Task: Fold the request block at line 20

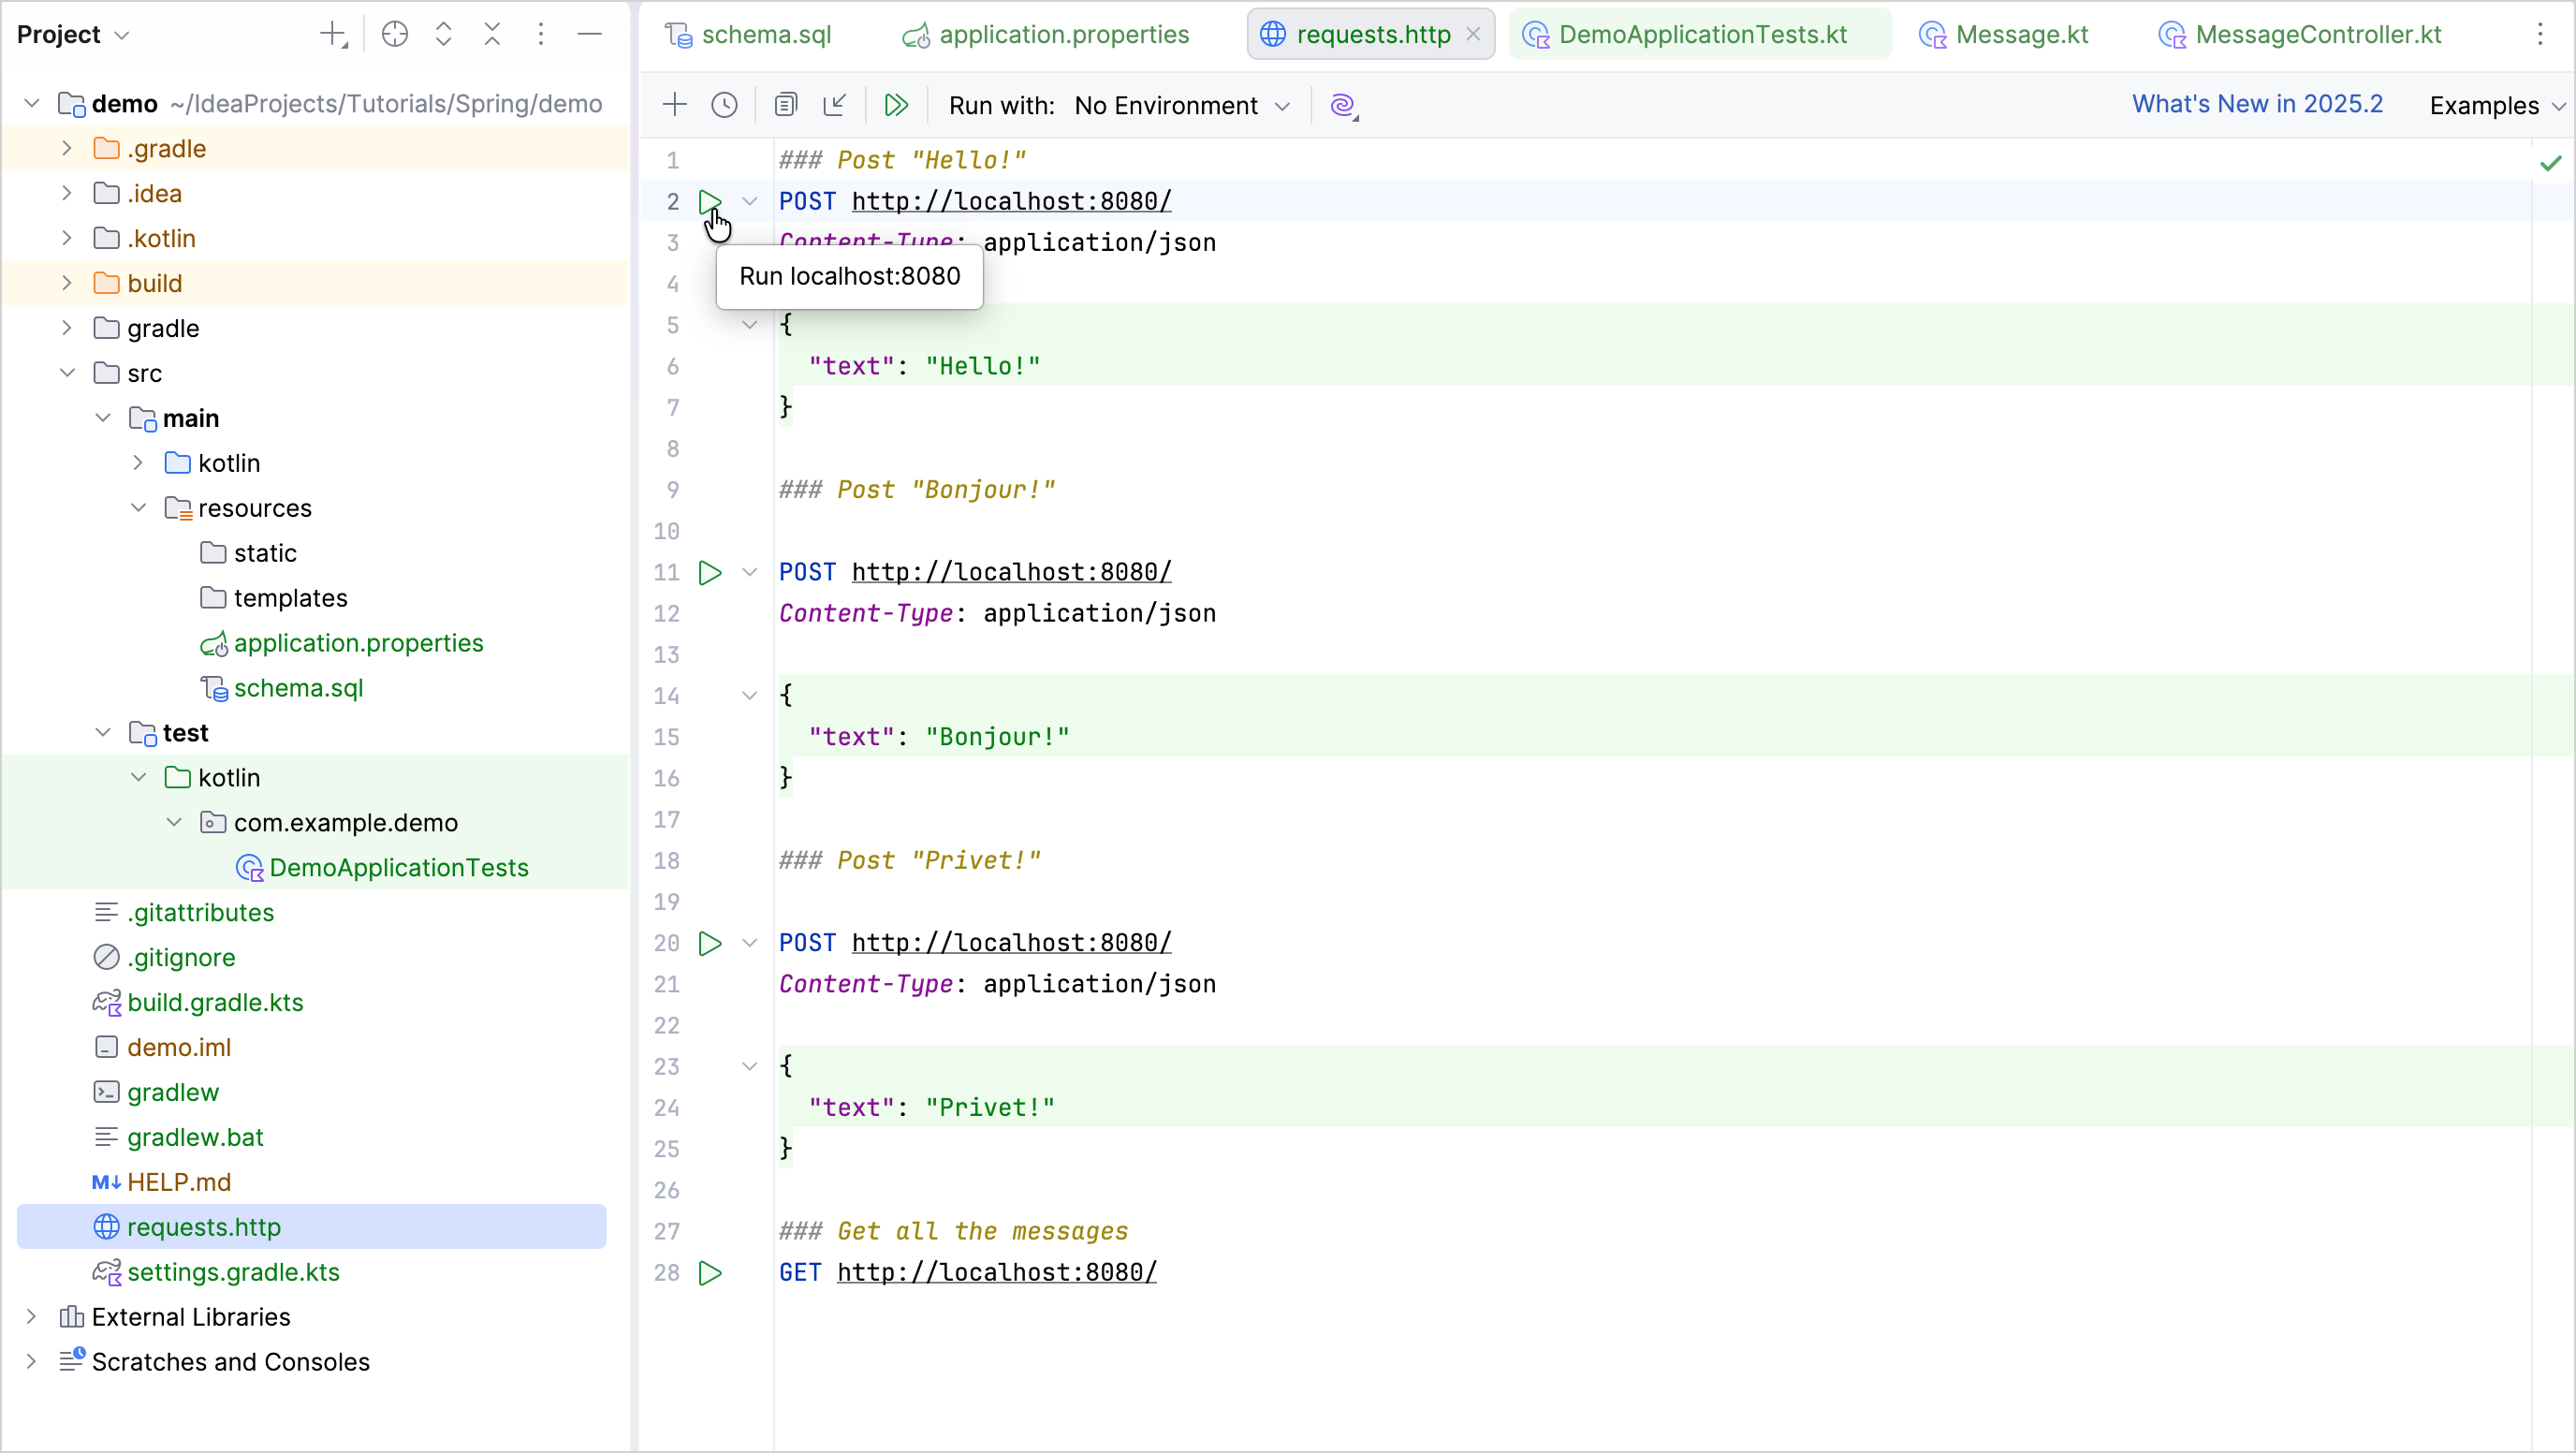Action: coord(750,943)
